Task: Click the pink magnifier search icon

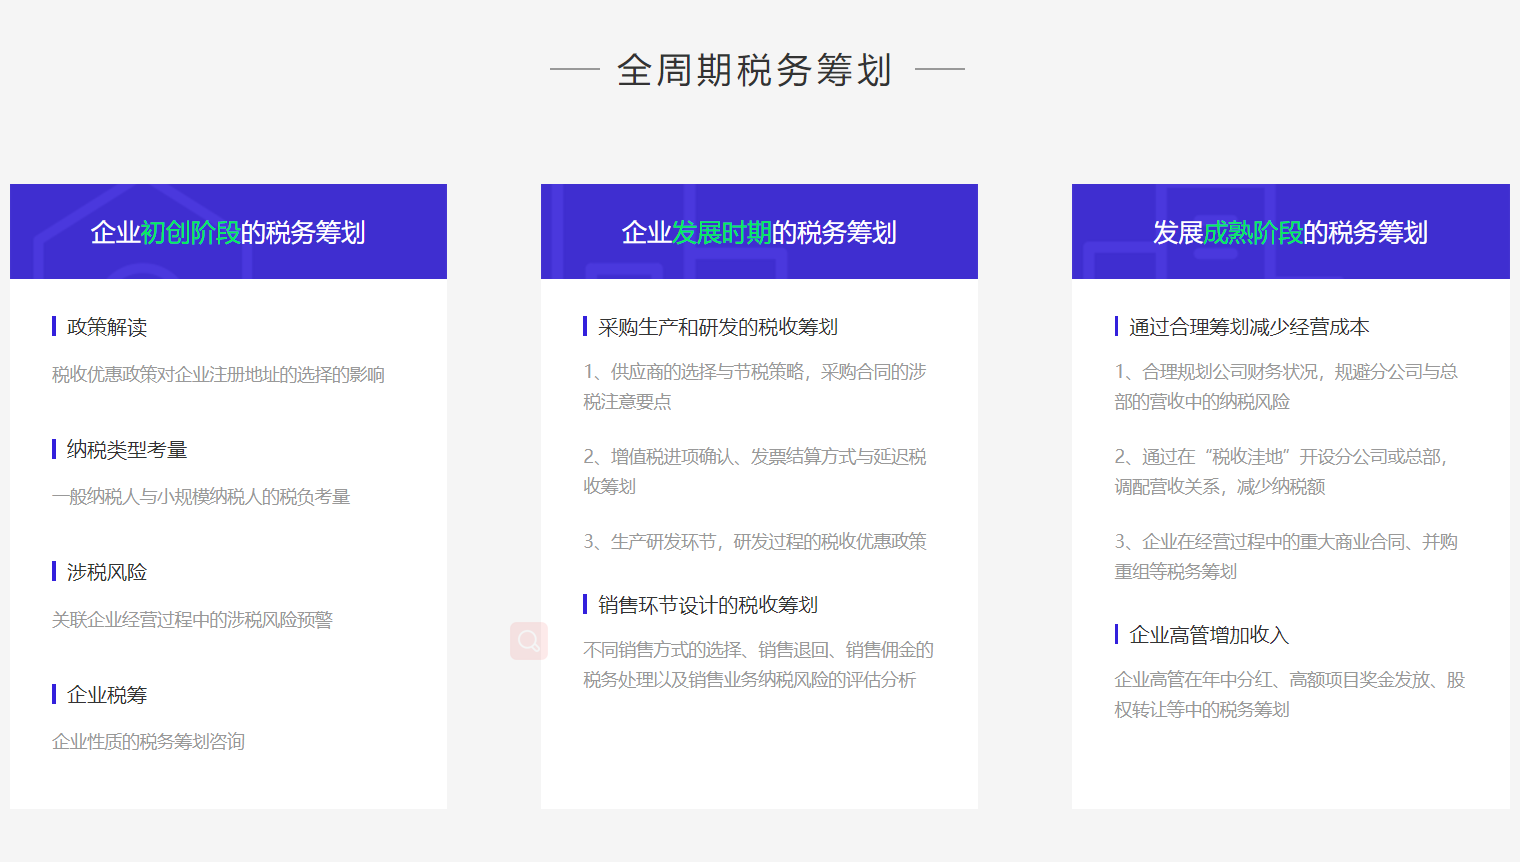Action: click(528, 641)
